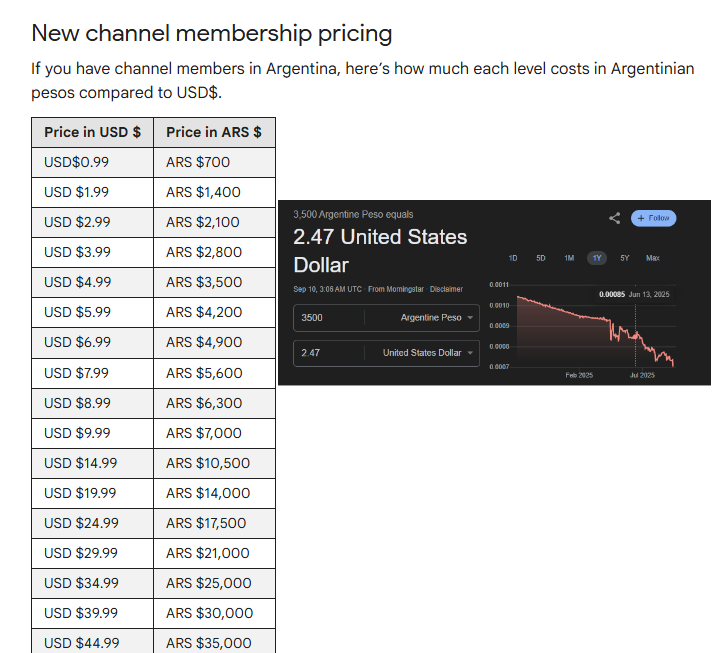This screenshot has width=712, height=653.
Task: Select the 5D chart range
Action: tap(541, 258)
